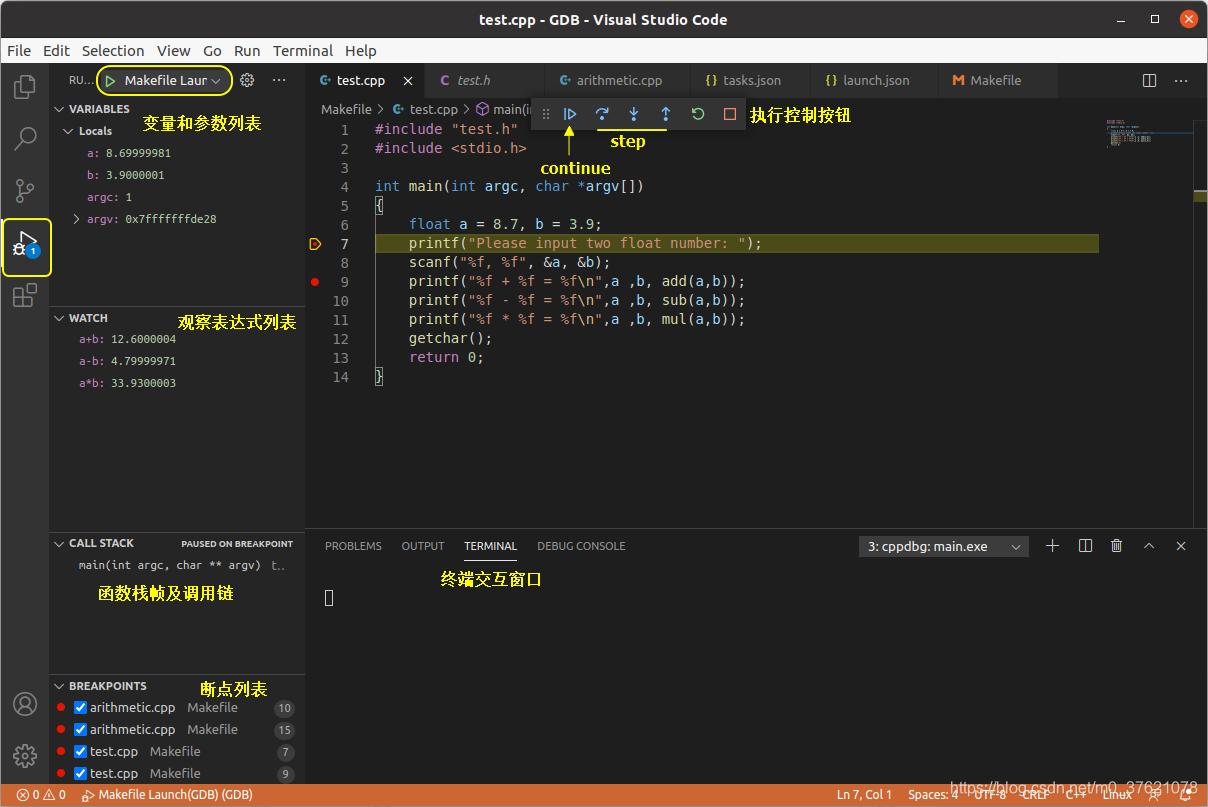
Task: Open the Terminal menu
Action: (x=303, y=51)
